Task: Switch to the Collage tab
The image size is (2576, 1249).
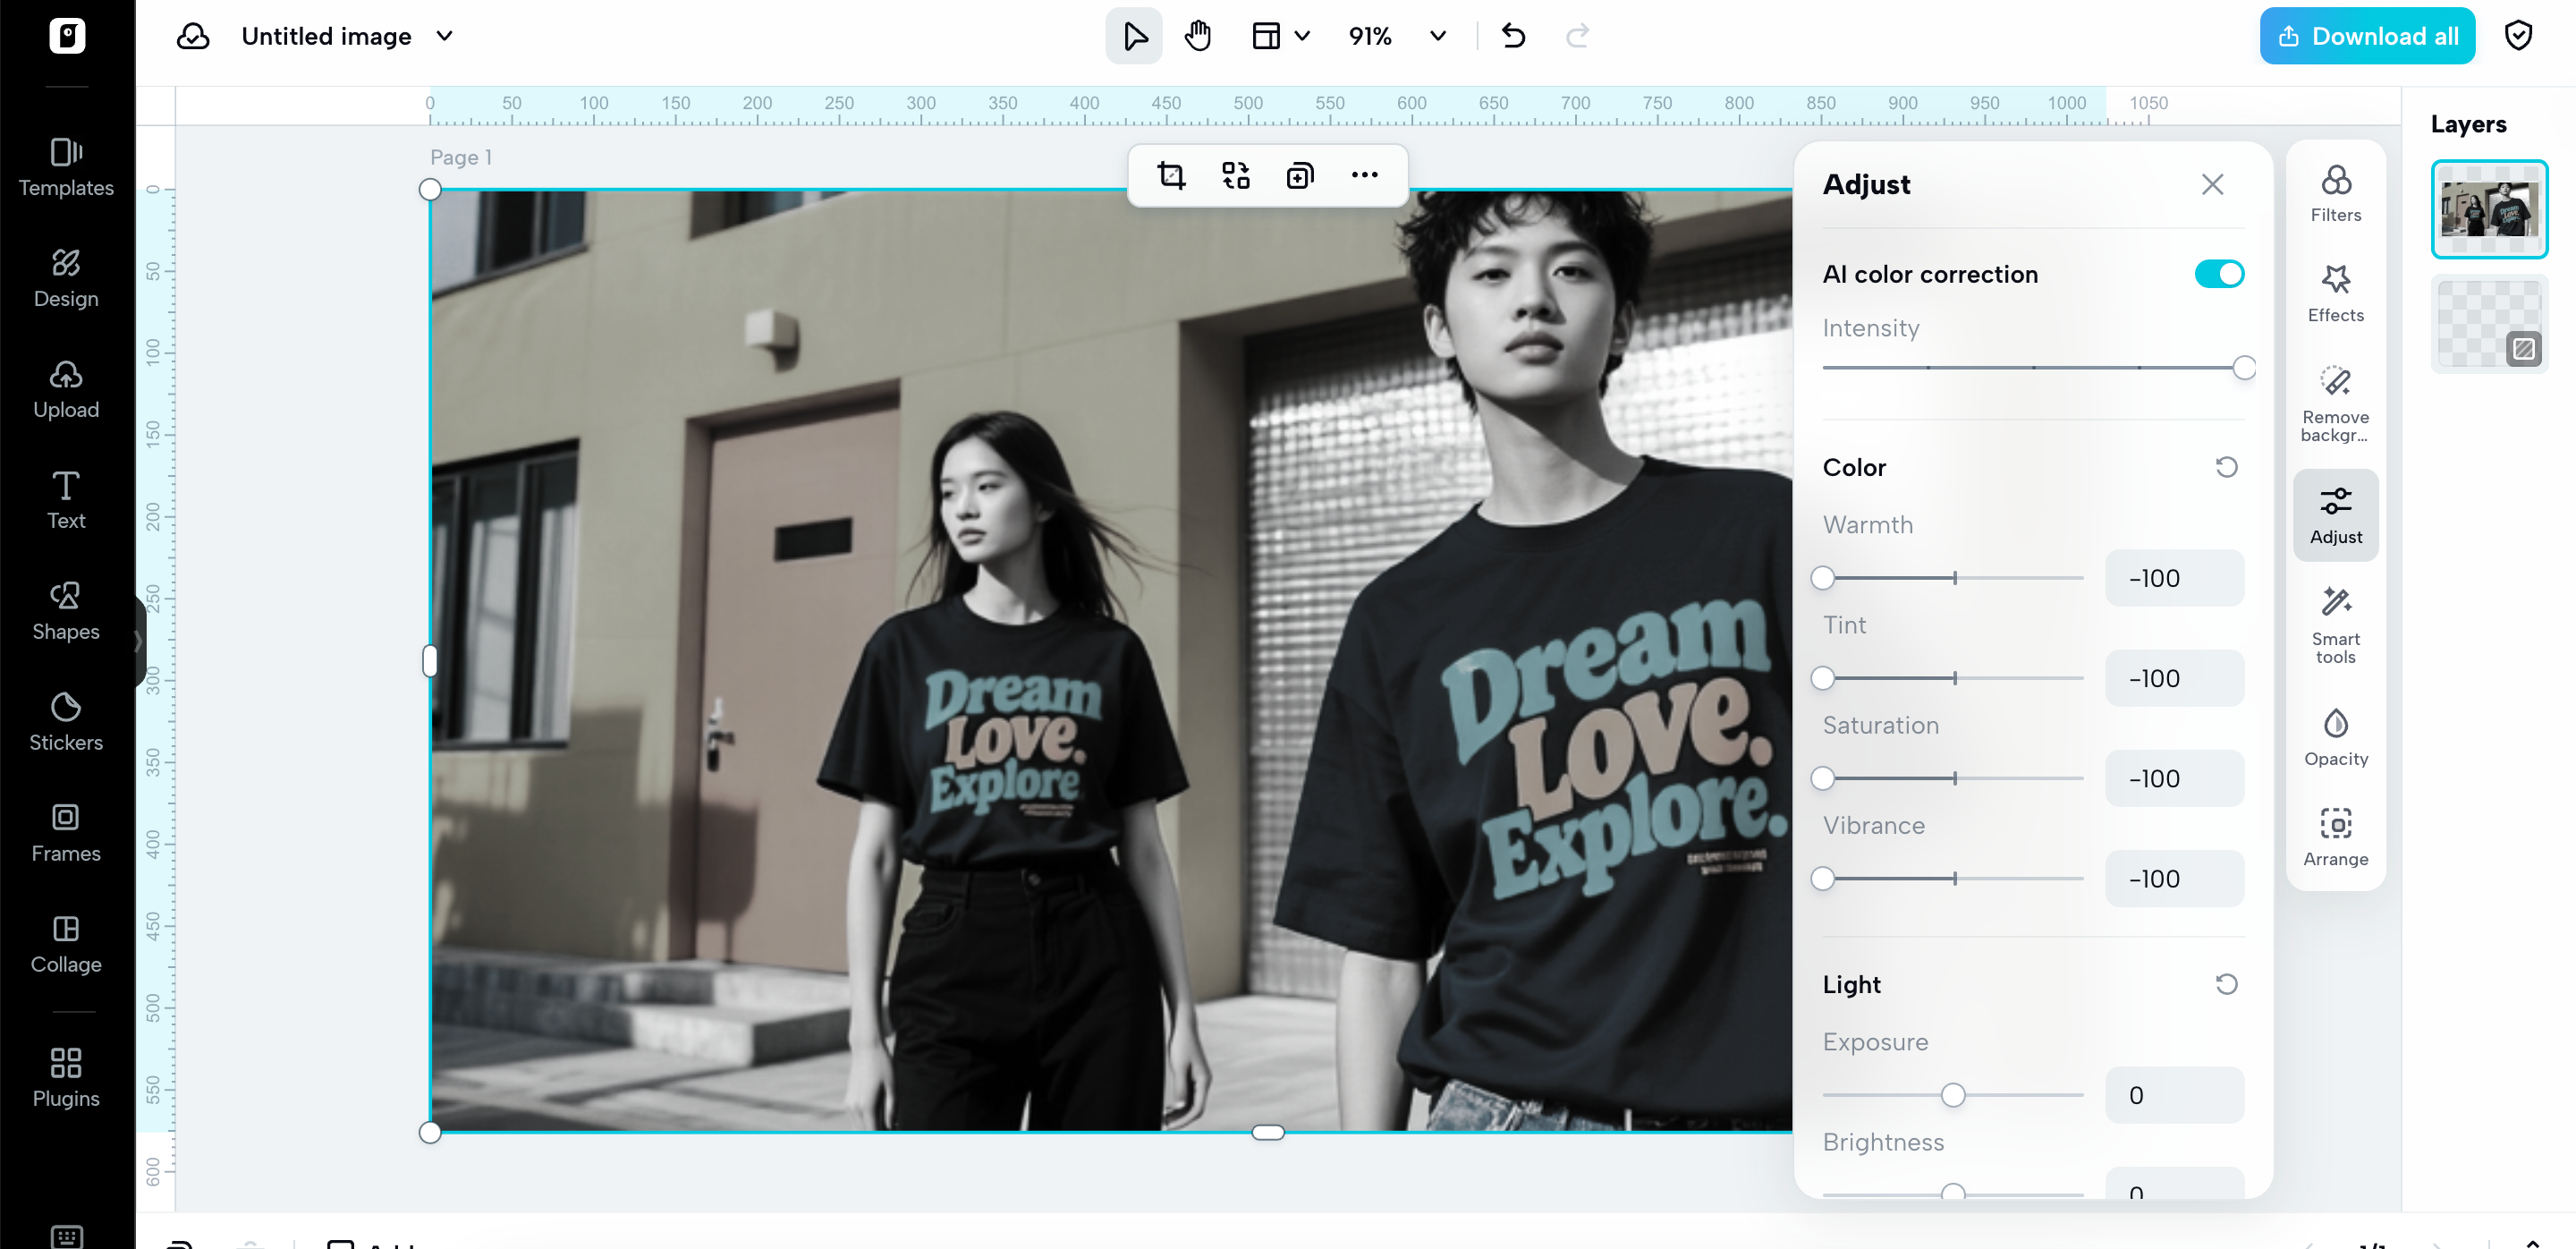Action: (66, 944)
